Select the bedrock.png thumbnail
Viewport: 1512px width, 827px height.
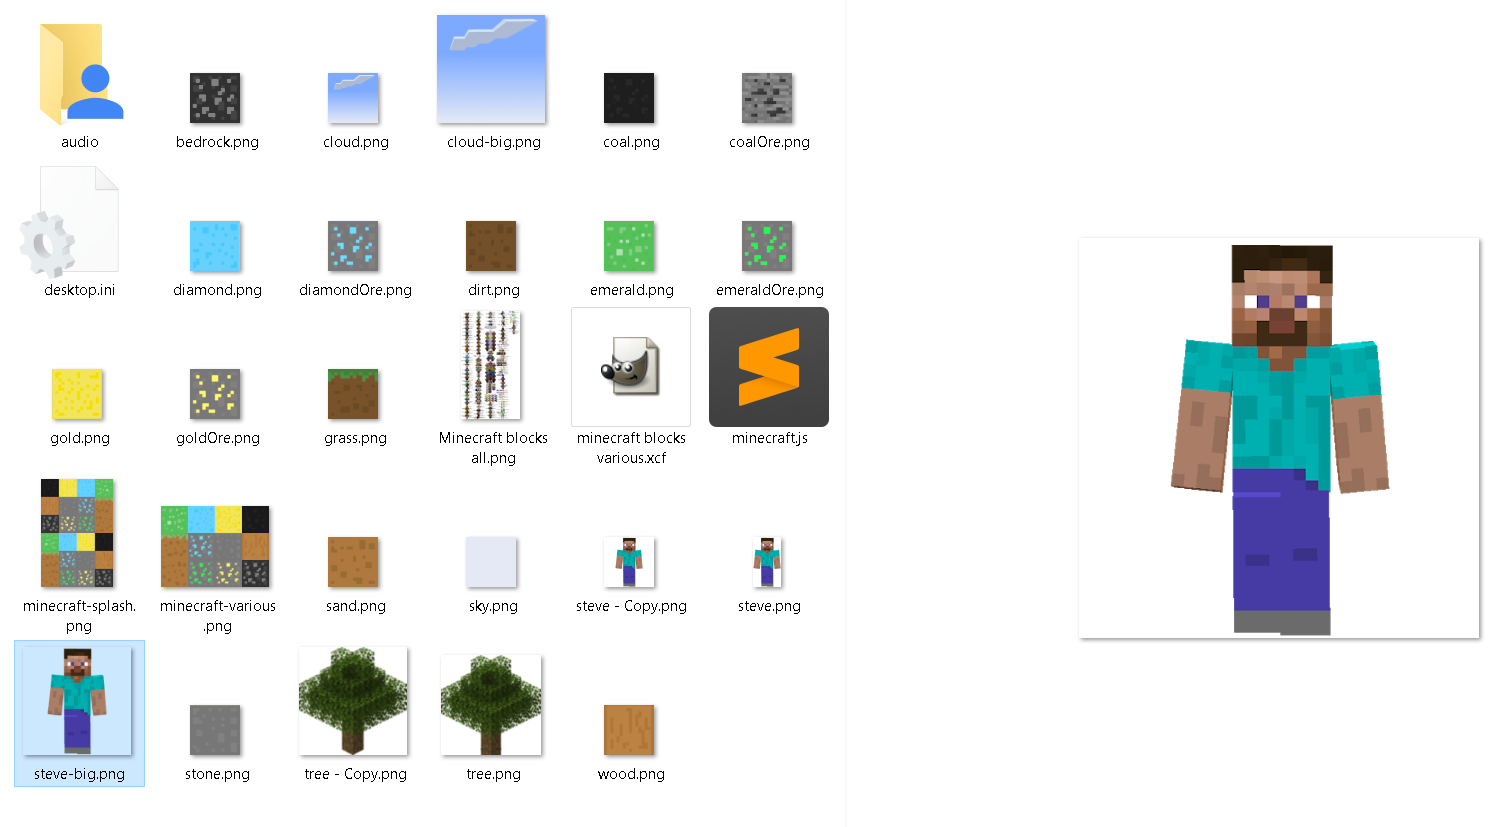point(215,98)
